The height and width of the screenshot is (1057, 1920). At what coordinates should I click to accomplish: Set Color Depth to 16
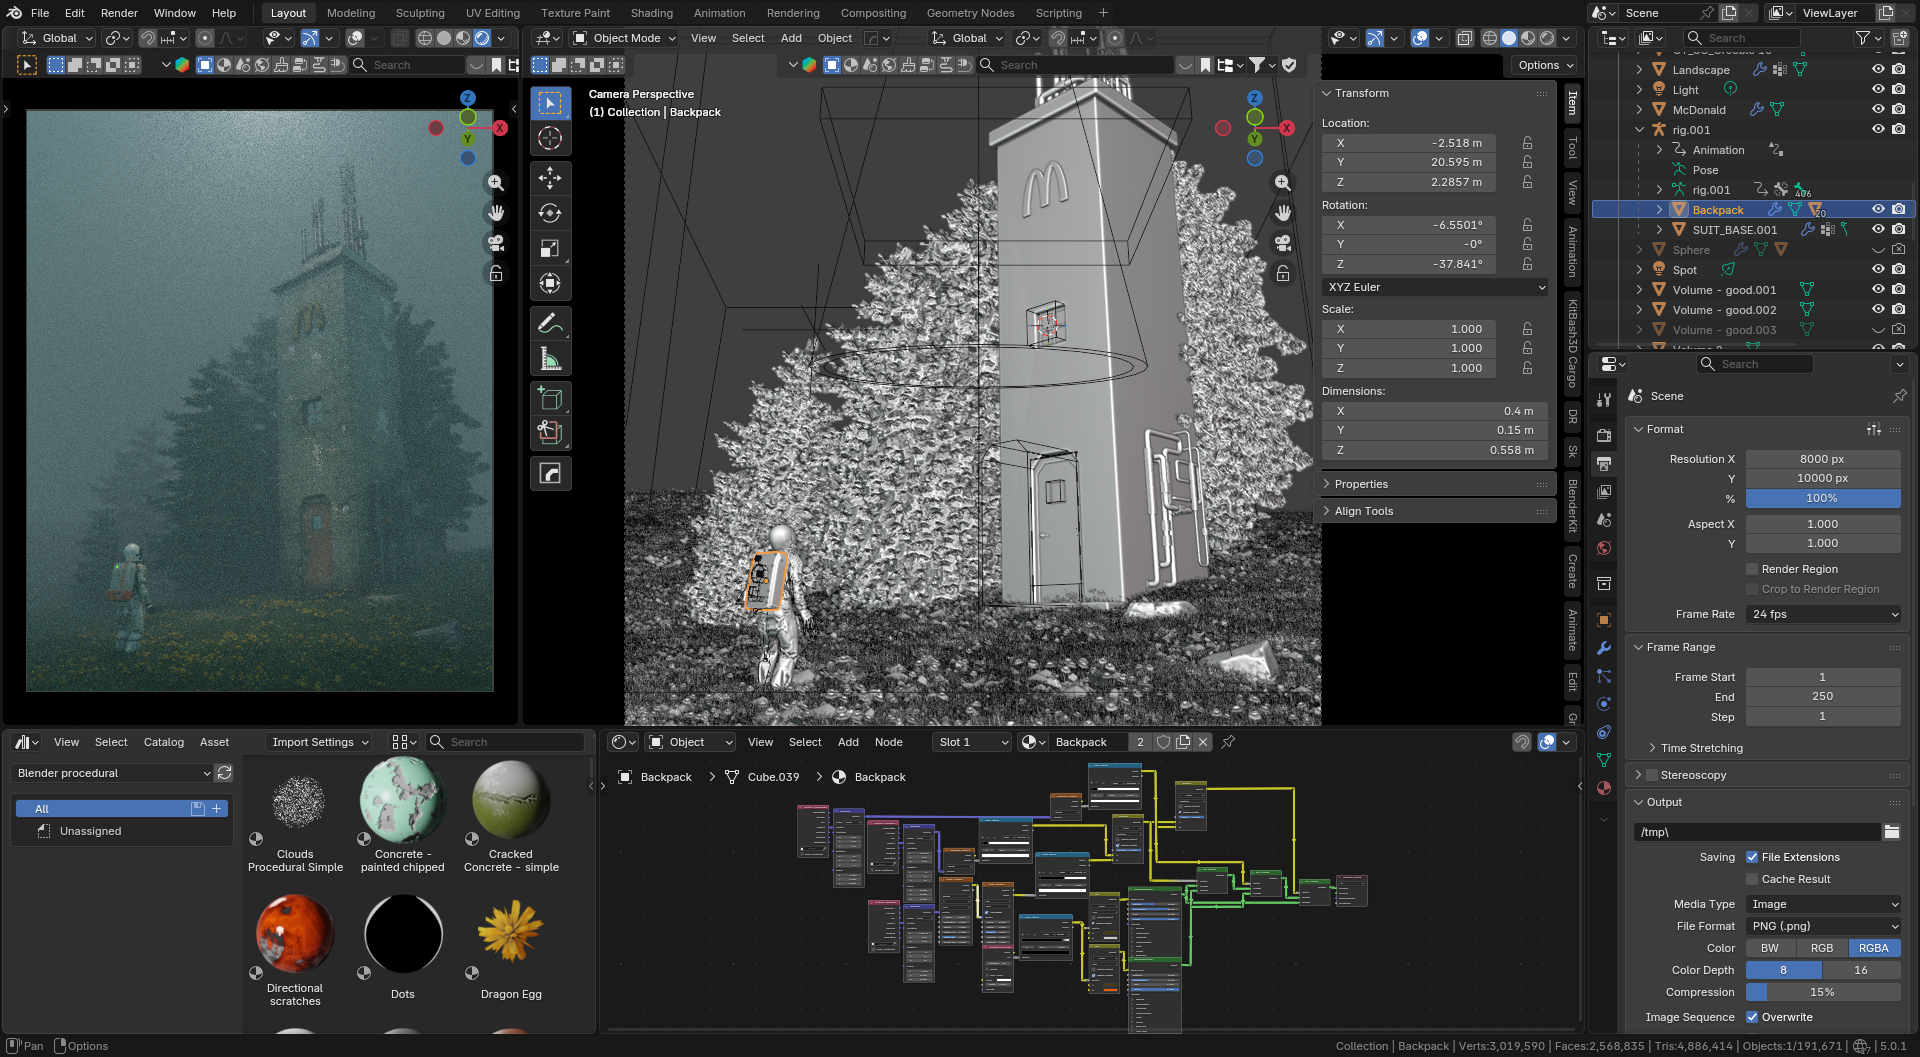coord(1860,970)
